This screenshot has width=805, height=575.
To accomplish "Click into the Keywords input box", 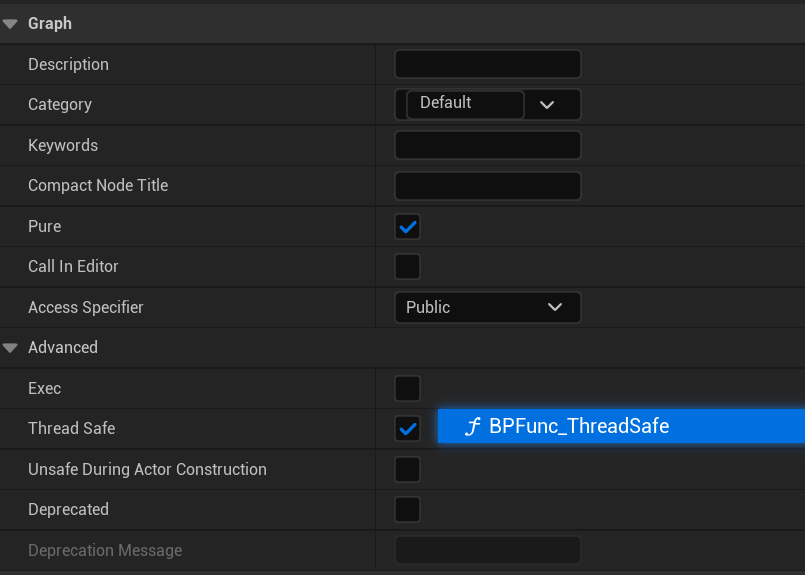I will pyautogui.click(x=487, y=145).
